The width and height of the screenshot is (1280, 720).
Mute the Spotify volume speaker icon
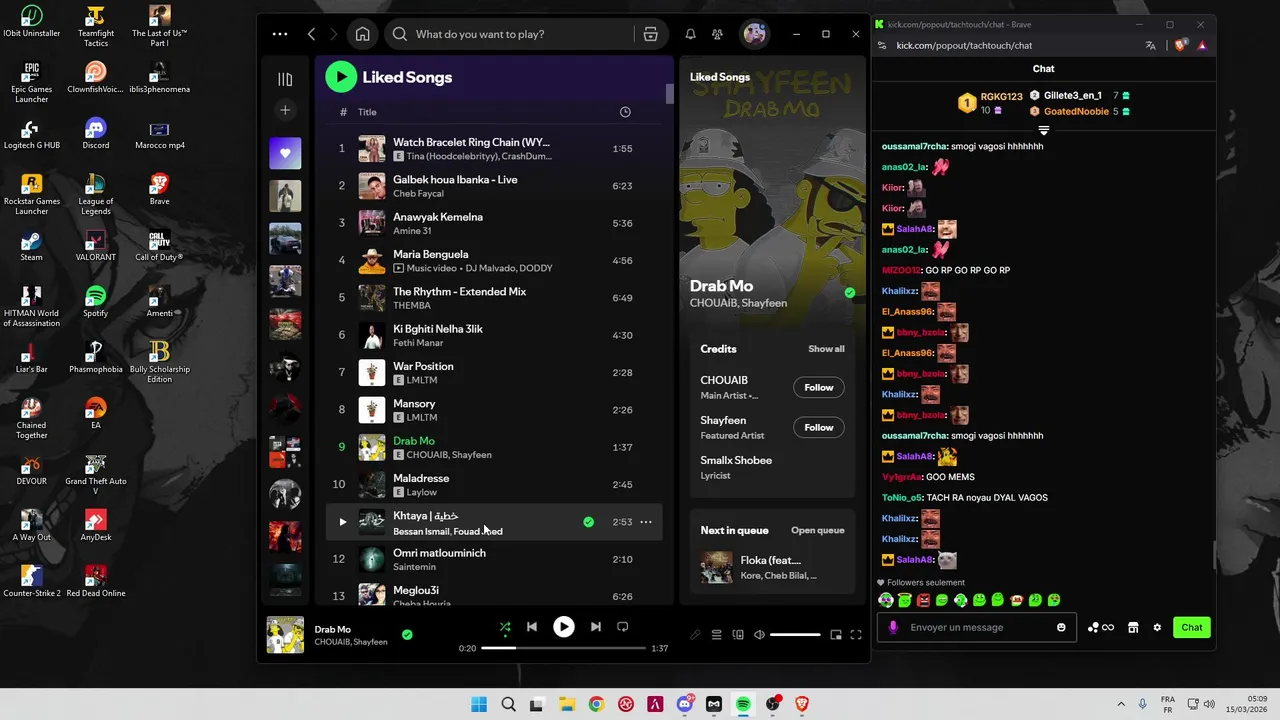(x=759, y=635)
